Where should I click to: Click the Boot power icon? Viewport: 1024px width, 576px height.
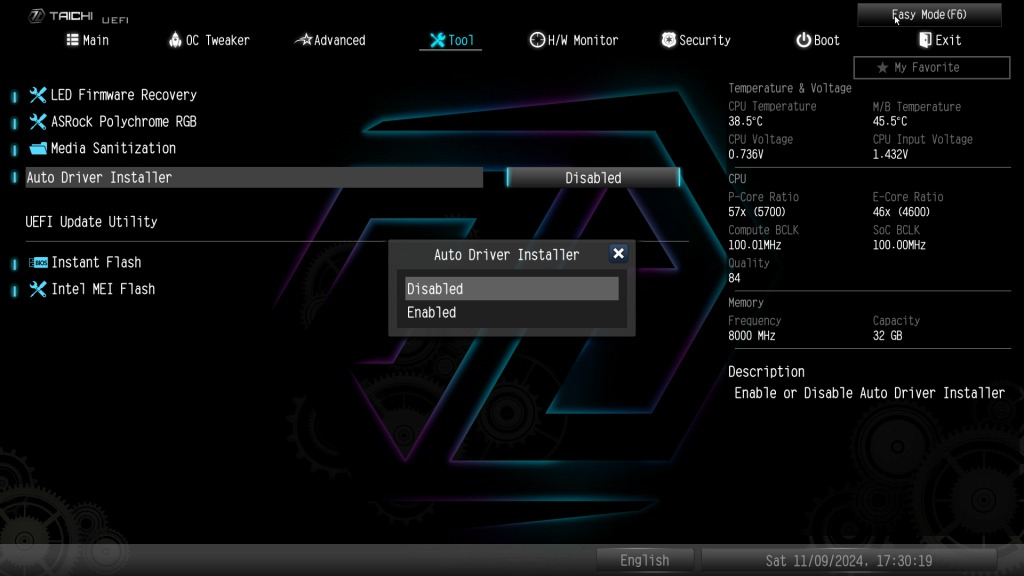pos(803,40)
